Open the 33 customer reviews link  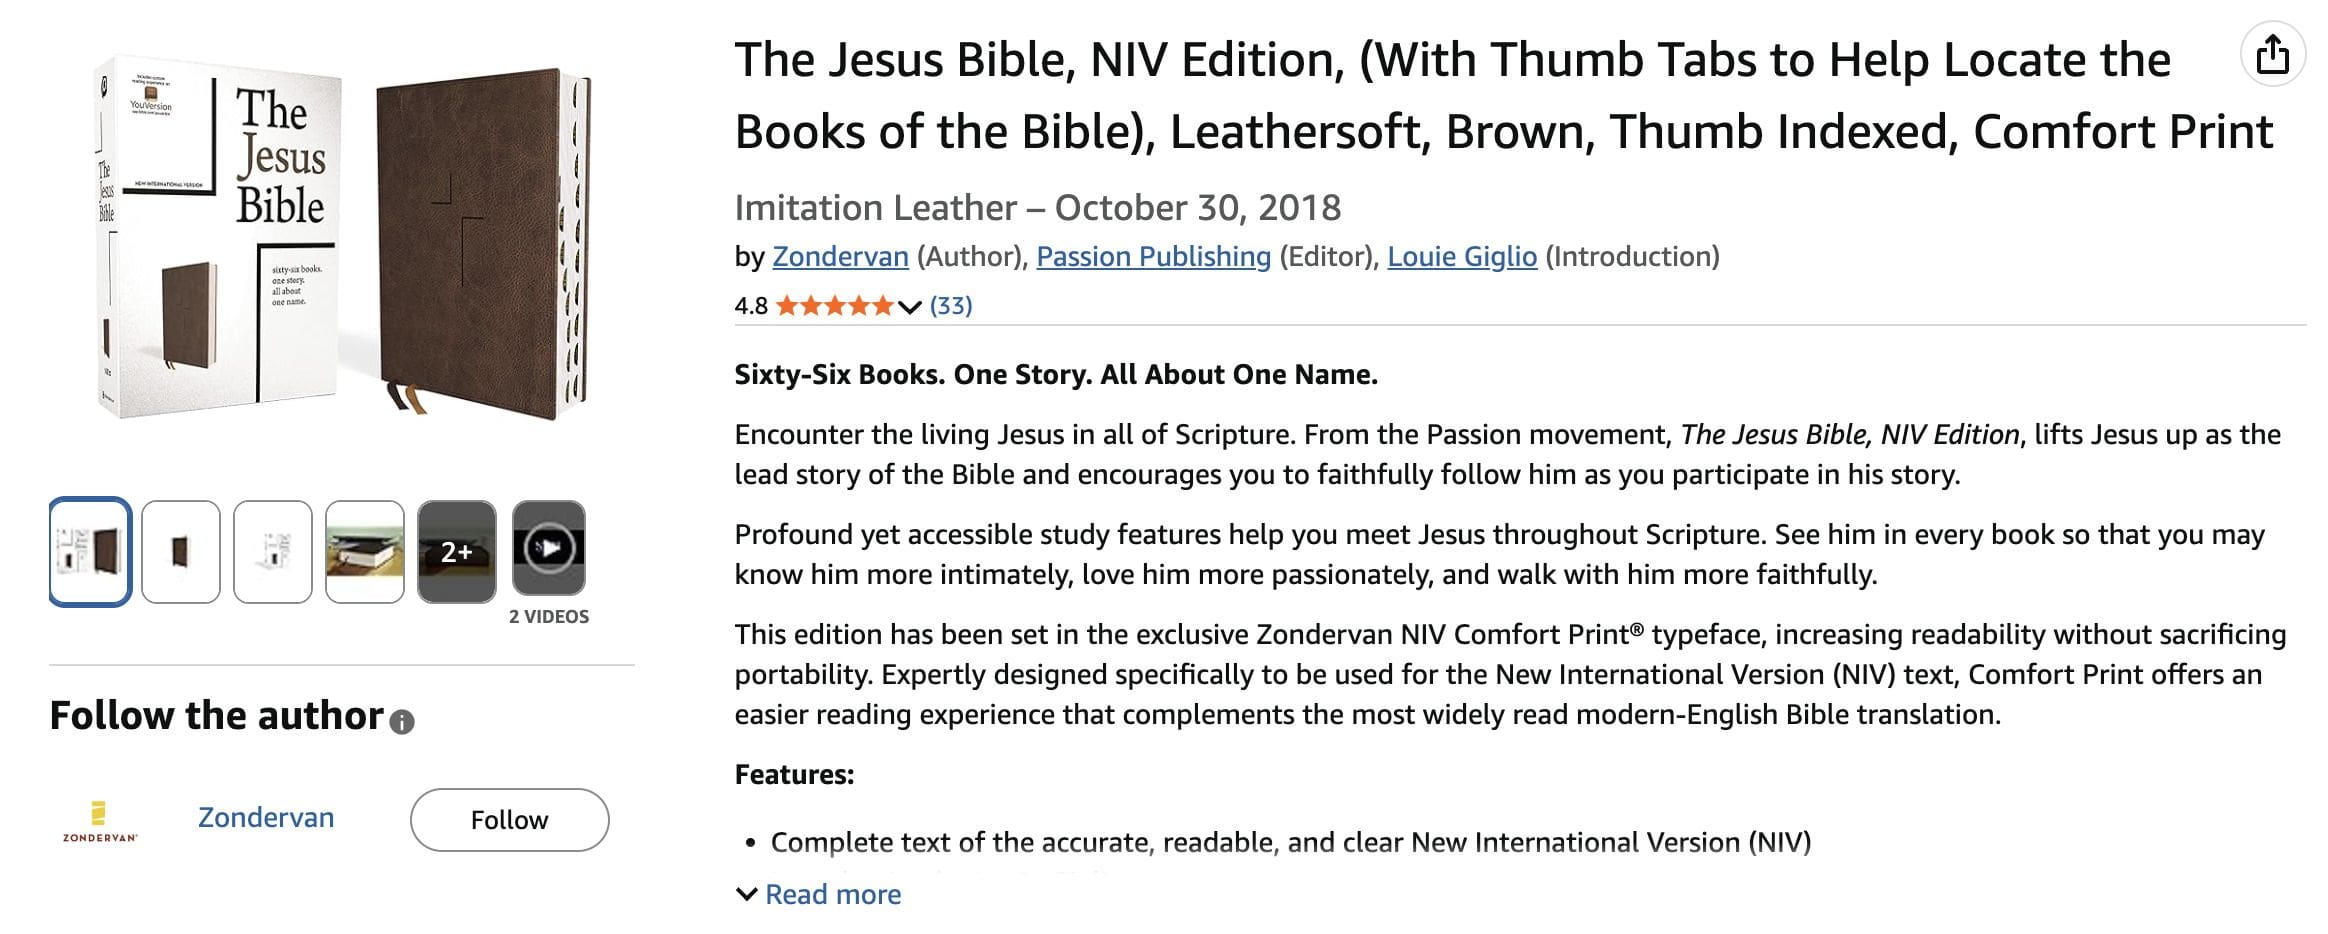[950, 306]
